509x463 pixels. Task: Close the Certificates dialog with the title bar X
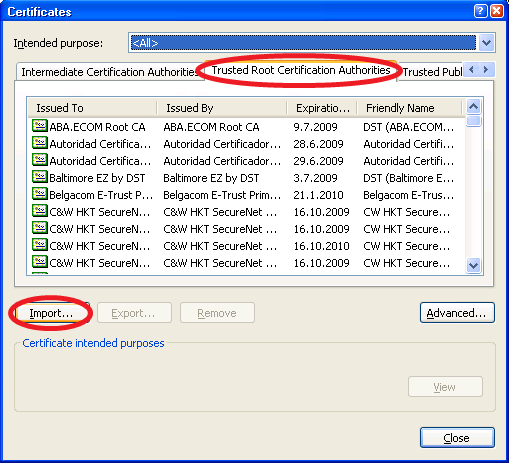(497, 11)
